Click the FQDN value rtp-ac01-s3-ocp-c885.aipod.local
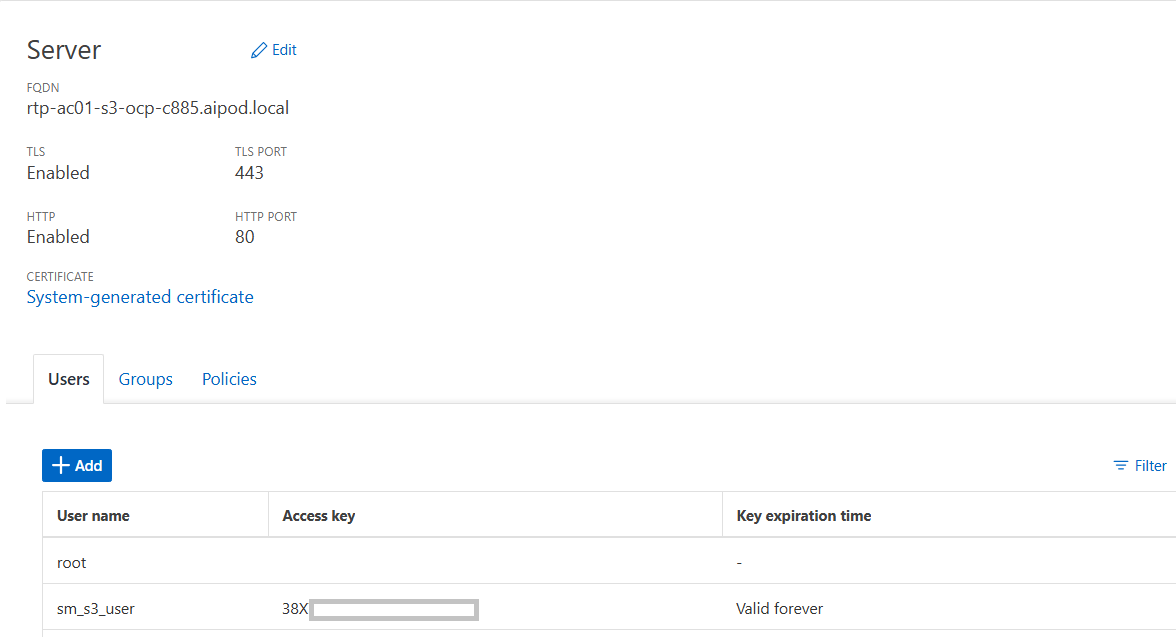 click(x=158, y=107)
